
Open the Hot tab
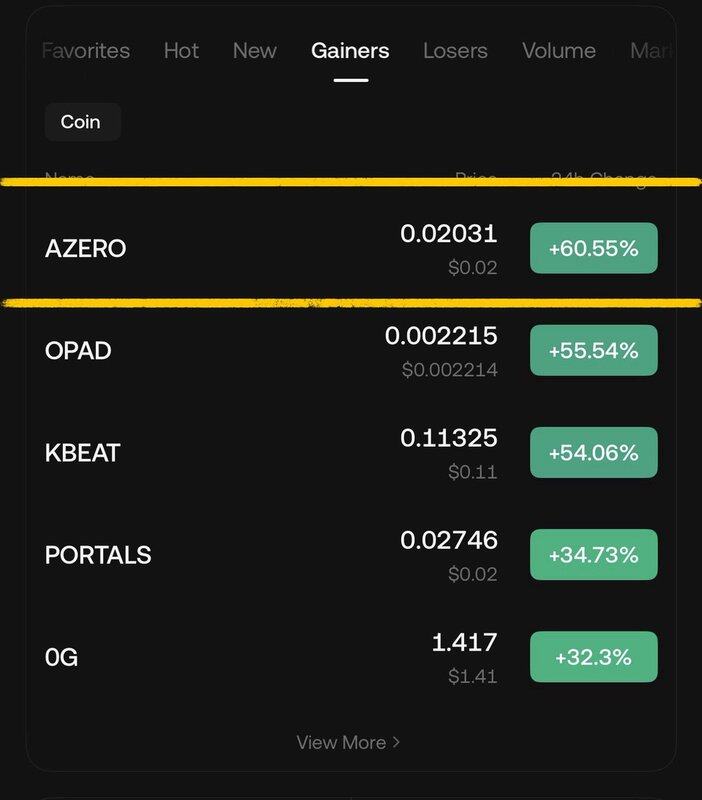click(181, 51)
